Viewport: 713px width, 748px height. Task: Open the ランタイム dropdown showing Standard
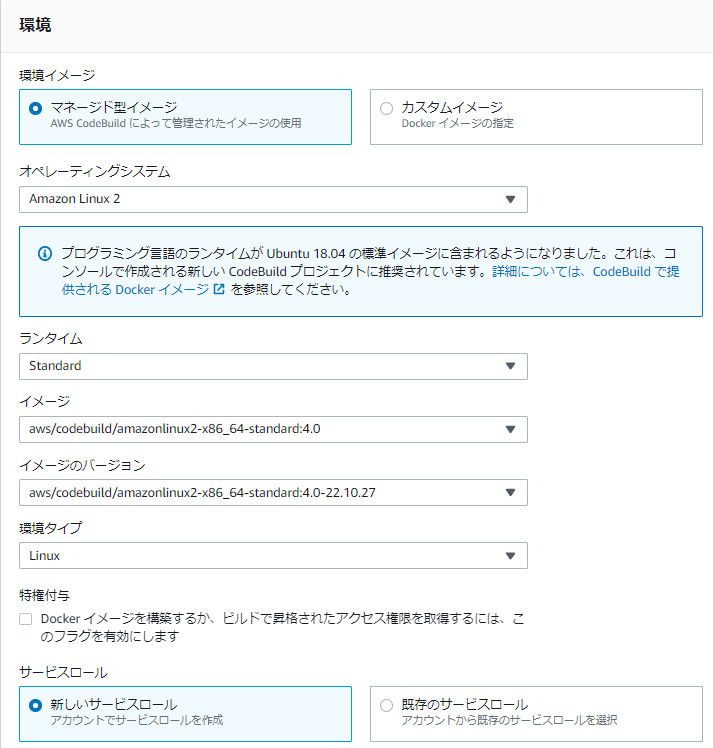pos(273,366)
